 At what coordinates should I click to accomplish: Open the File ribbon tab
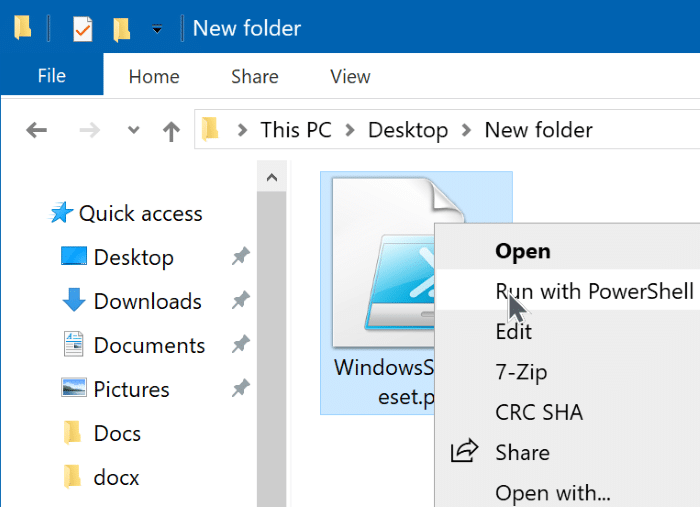click(52, 75)
